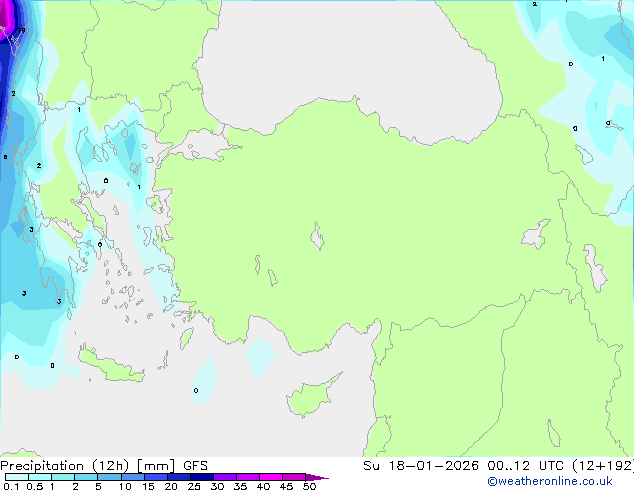Click the '50' legend scale value
The width and height of the screenshot is (634, 490).
309,486
